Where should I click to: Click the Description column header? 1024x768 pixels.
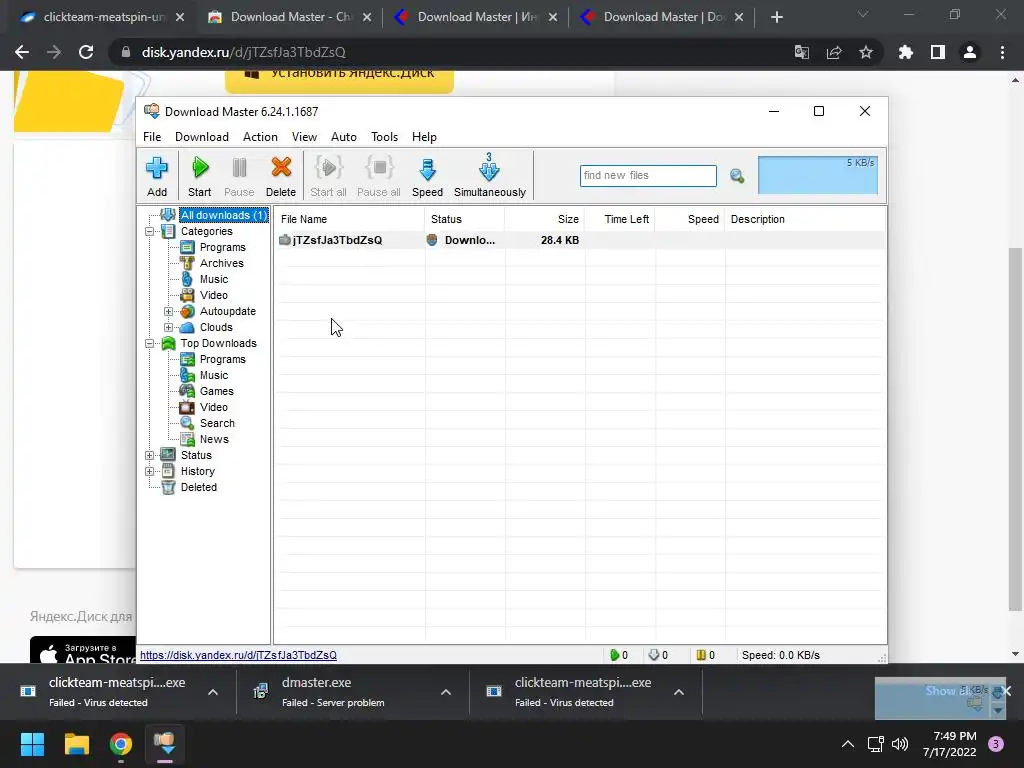805,219
